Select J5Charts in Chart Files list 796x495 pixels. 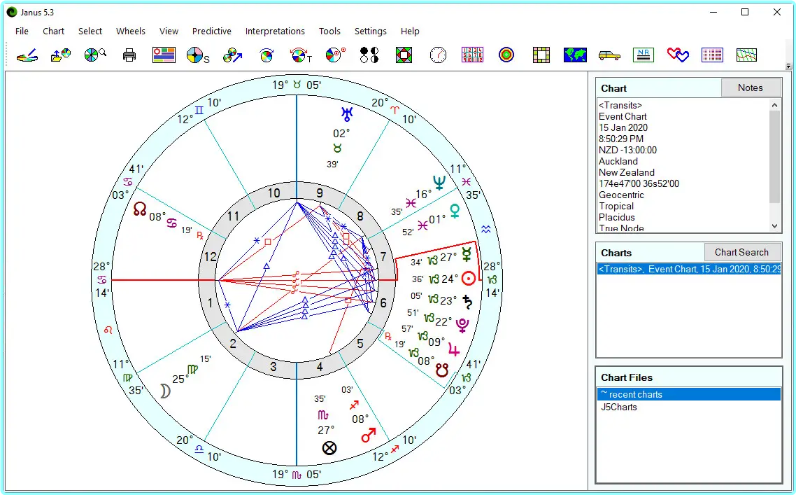(x=618, y=407)
